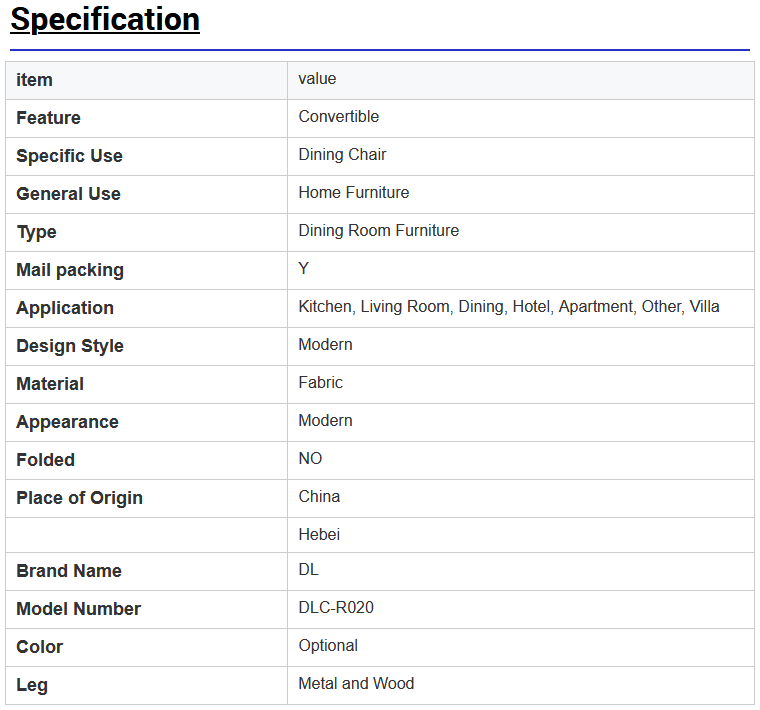Click the General Use label

coord(68,194)
